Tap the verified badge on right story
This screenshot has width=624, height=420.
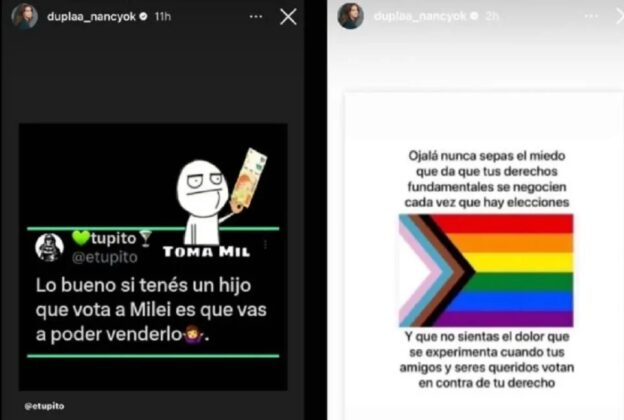[474, 16]
